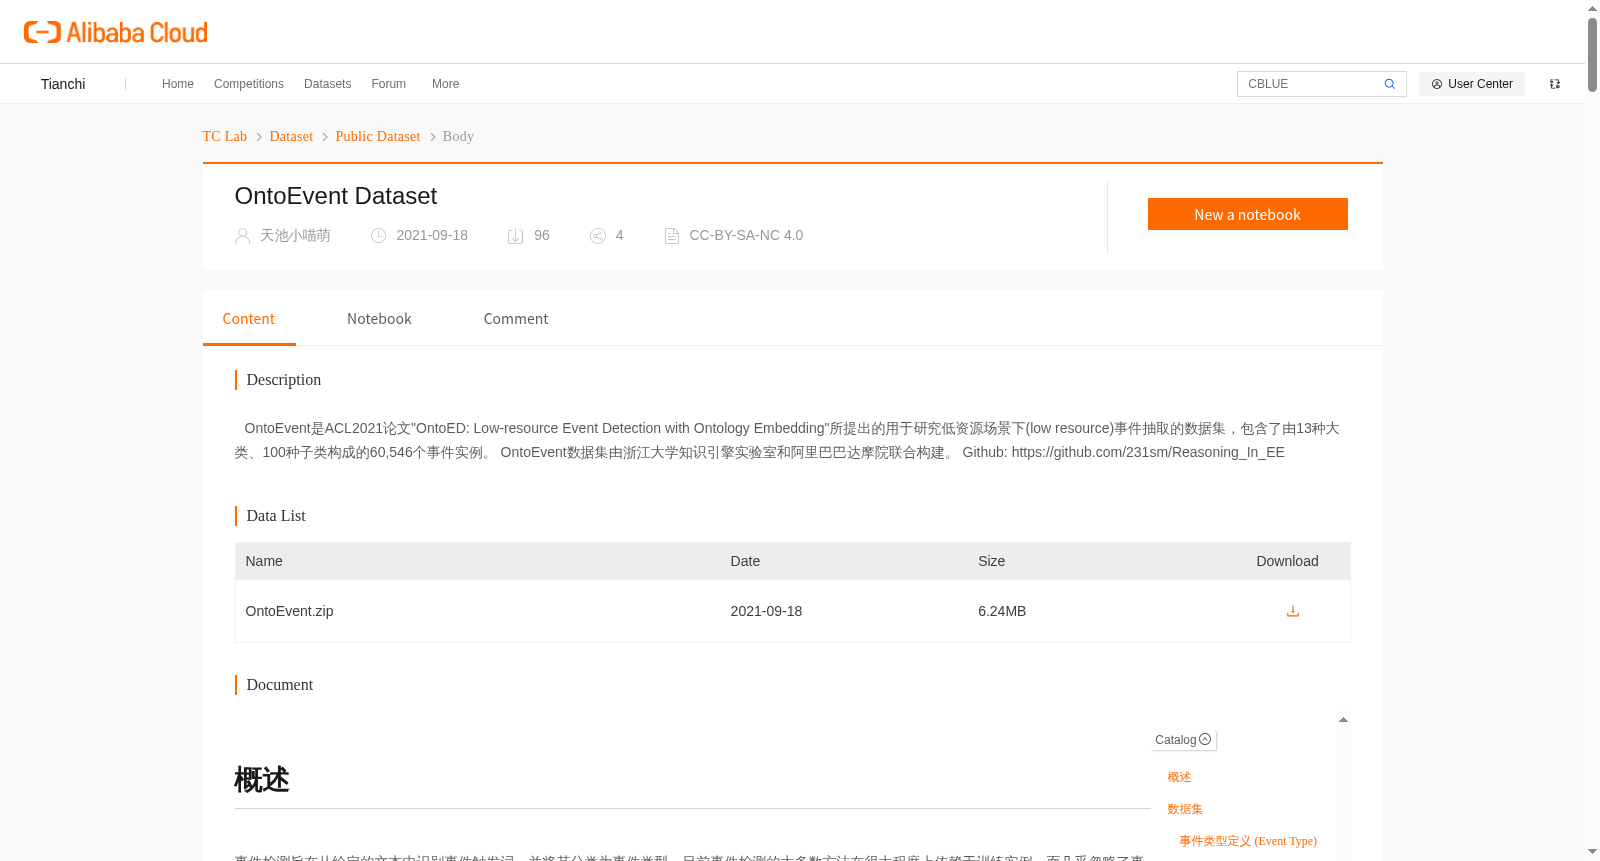Click the OntoEvent Dataset title
Image resolution: width=1600 pixels, height=861 pixels.
(336, 196)
